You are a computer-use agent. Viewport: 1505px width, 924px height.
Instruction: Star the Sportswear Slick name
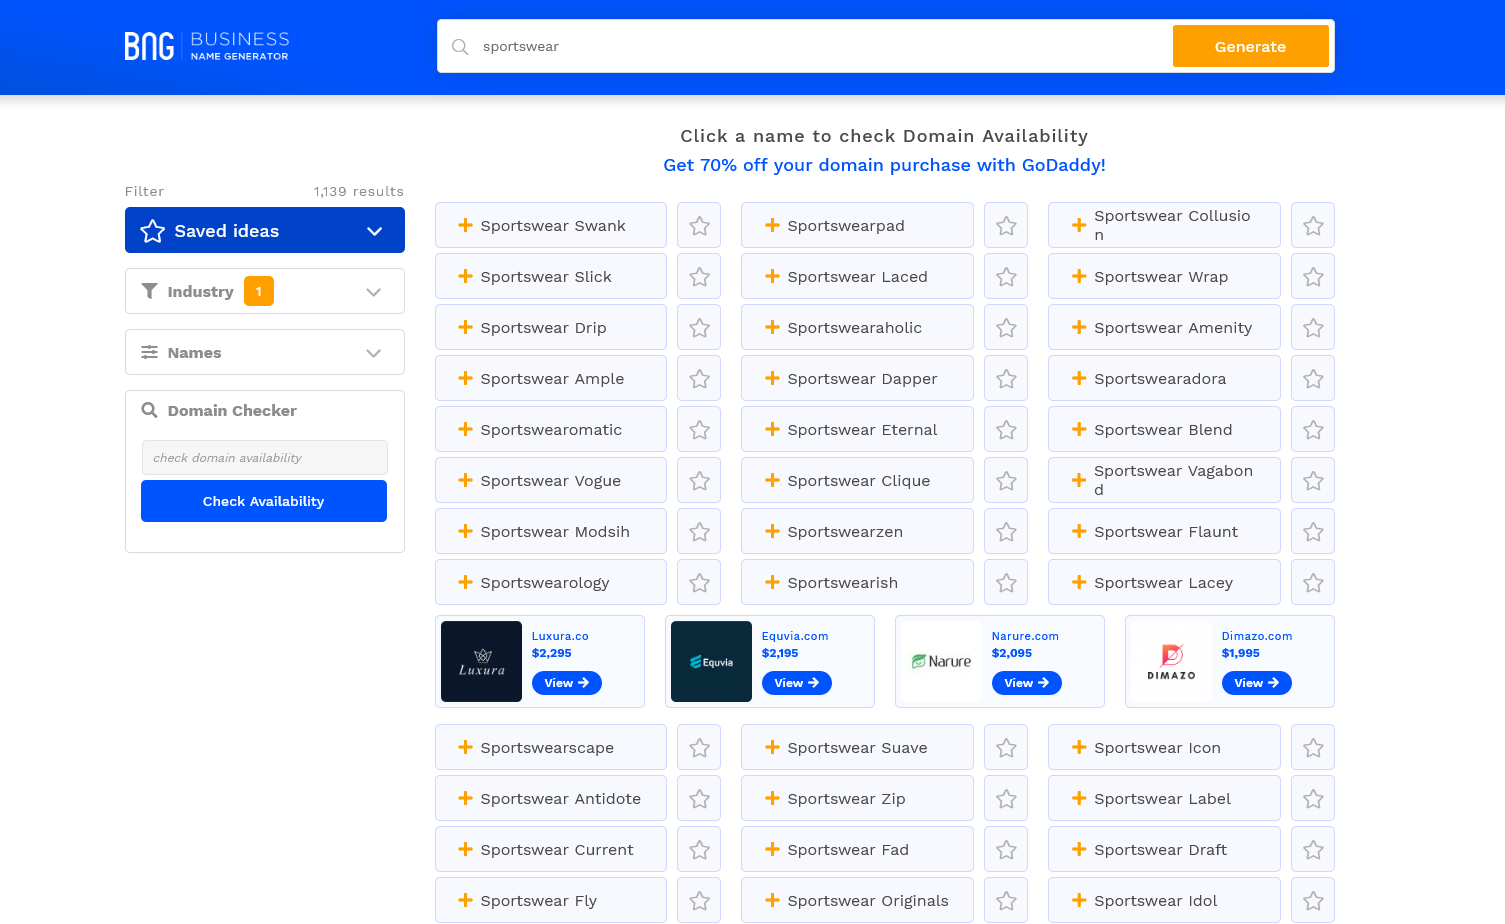tap(699, 277)
